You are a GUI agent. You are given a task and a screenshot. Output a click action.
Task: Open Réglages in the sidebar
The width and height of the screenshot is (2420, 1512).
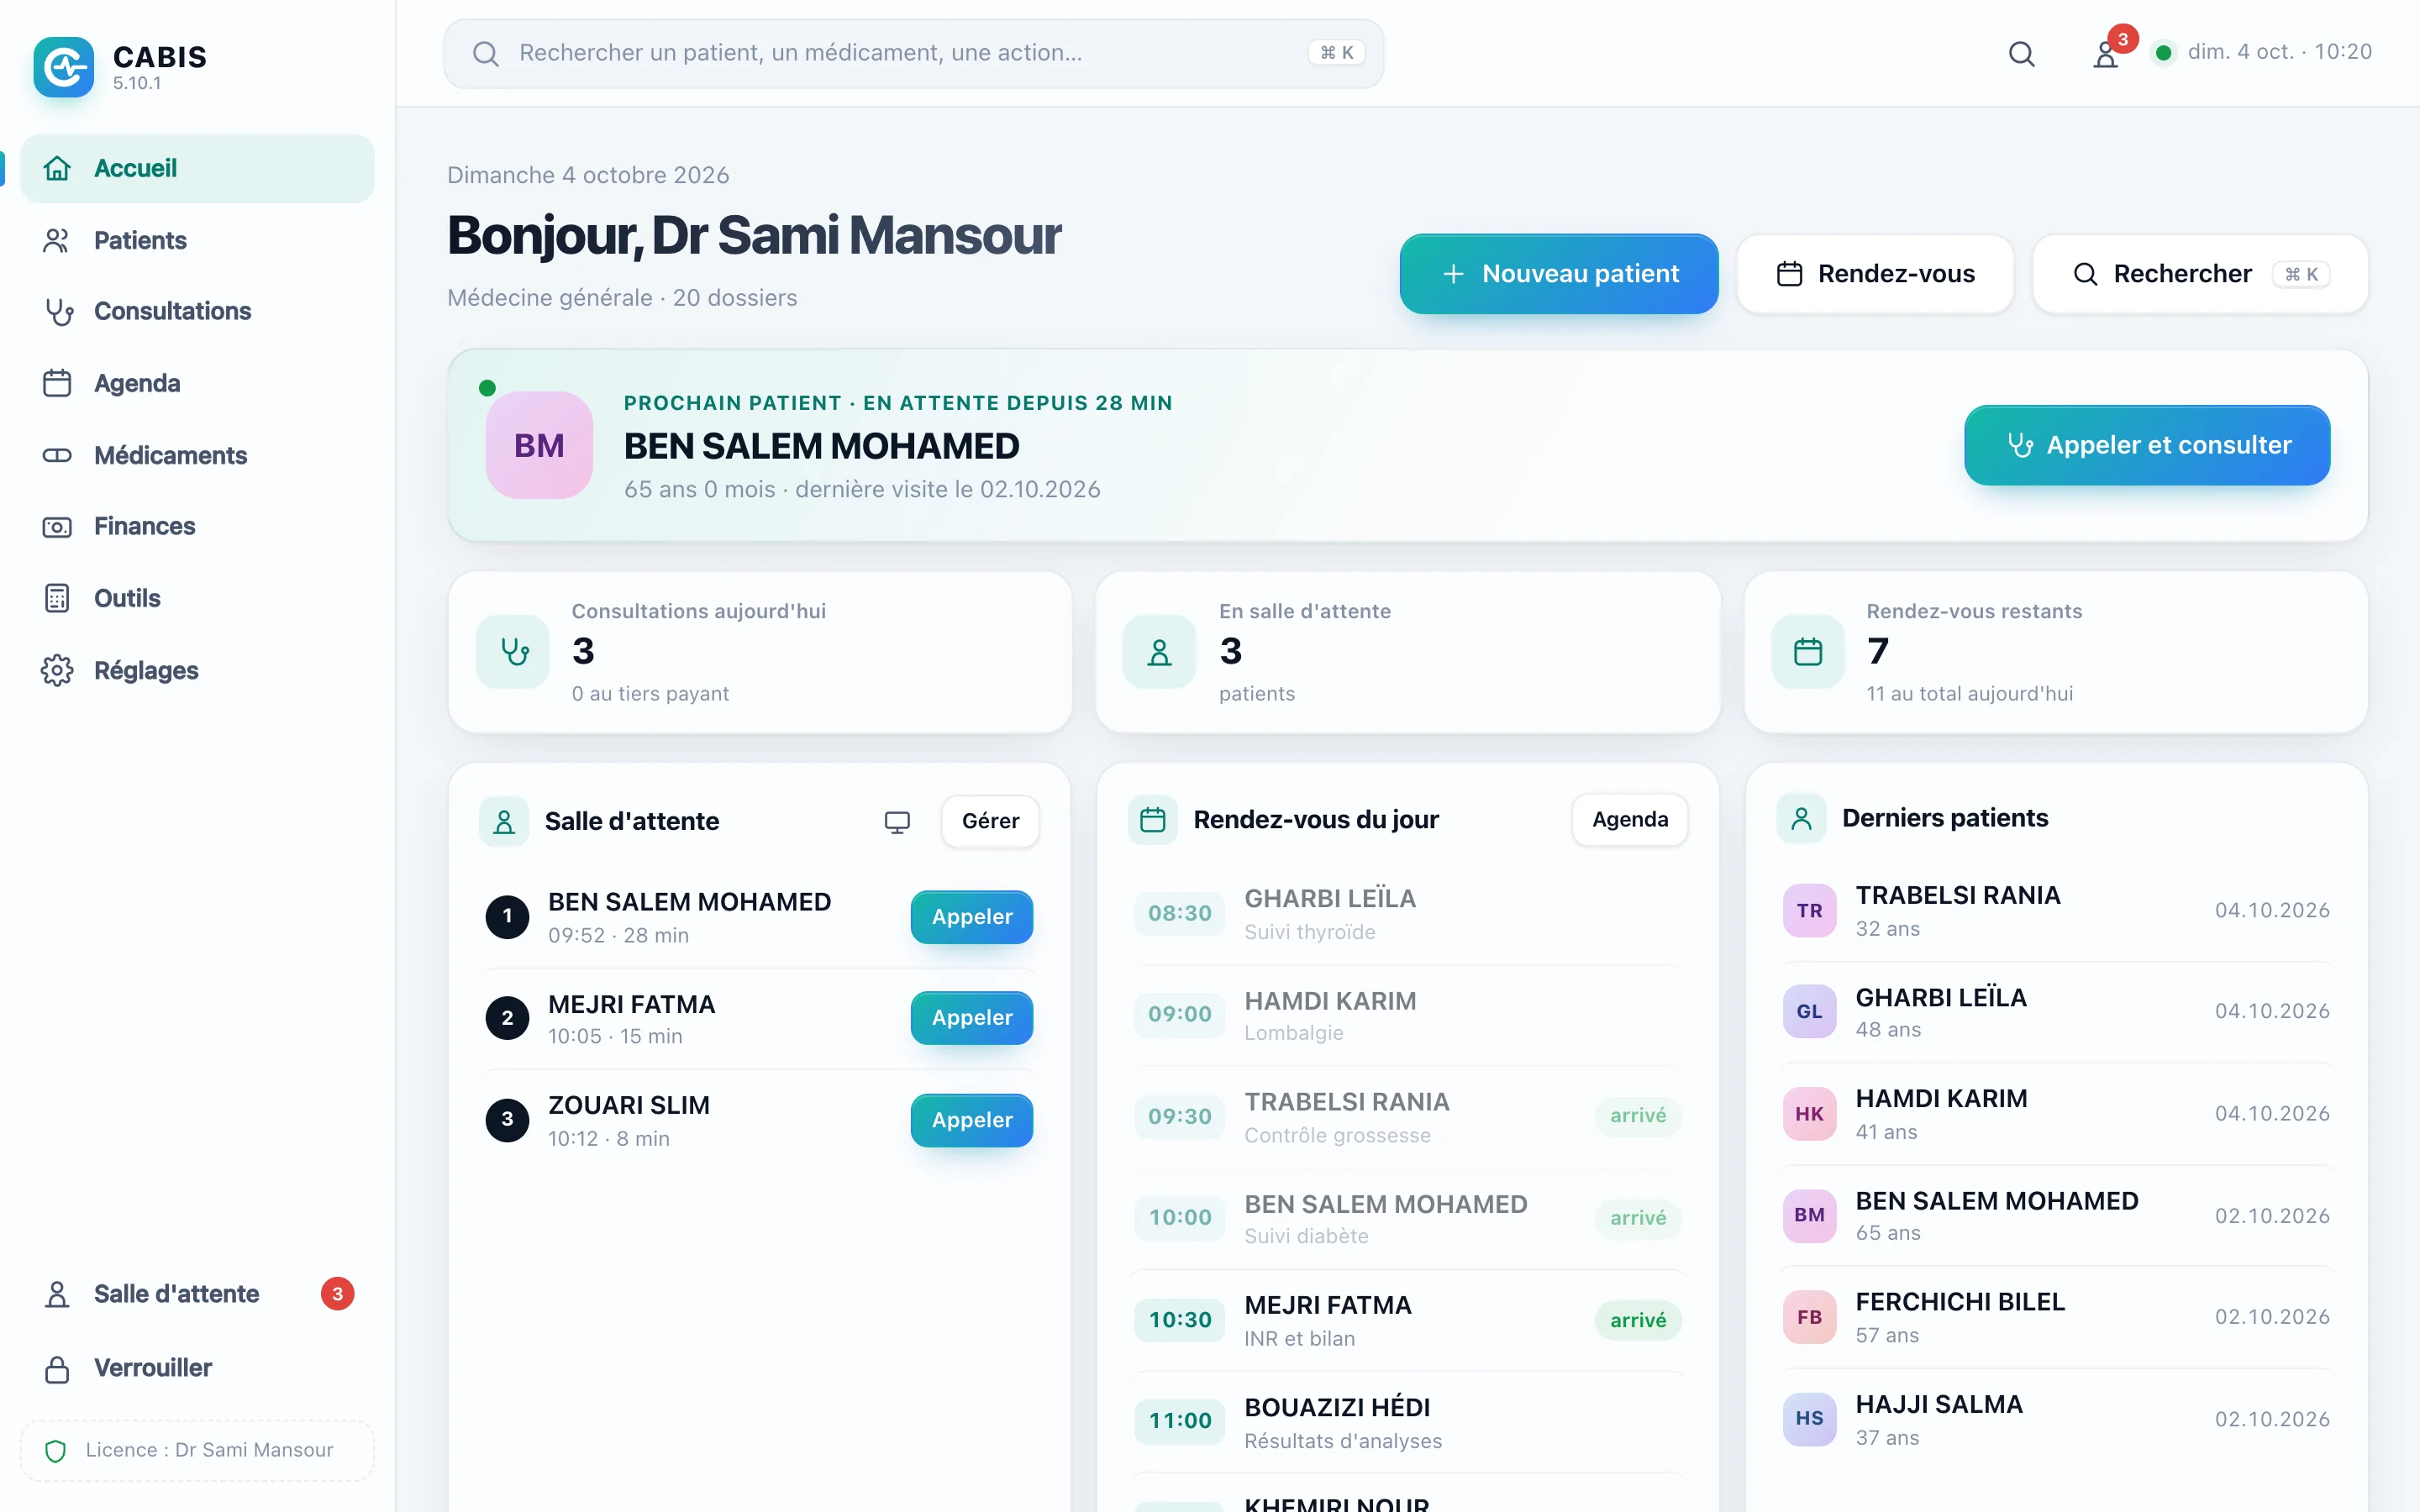point(197,670)
